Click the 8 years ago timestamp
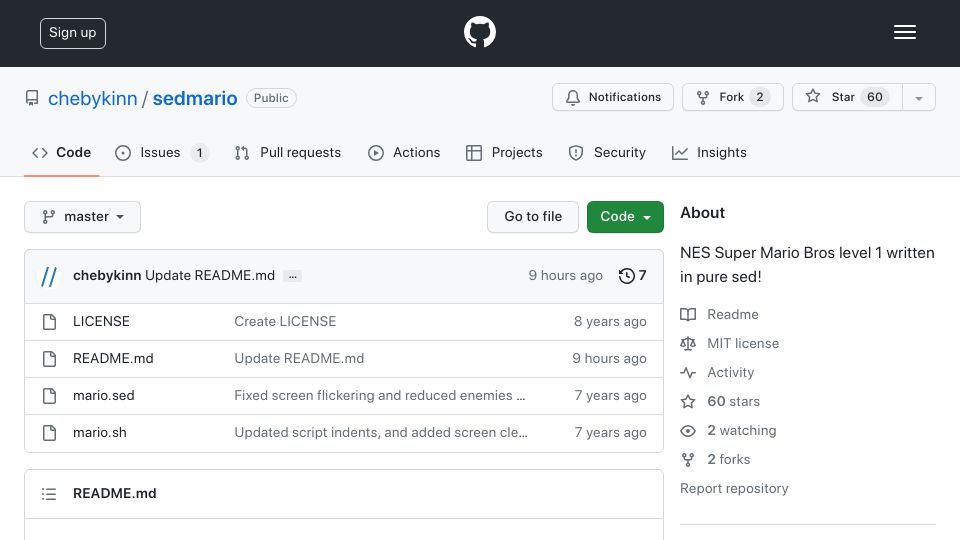 point(610,321)
